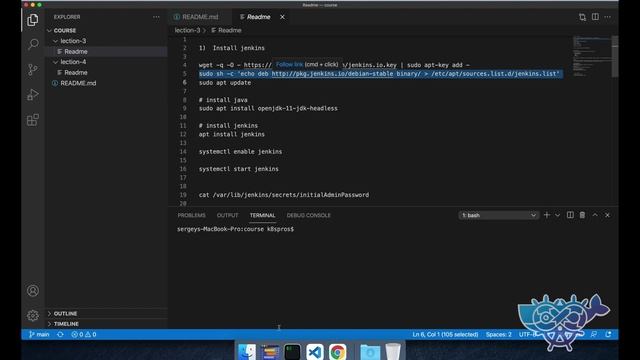Switch to the PROBLEMS tab
Screen dimensions: 640x360
(191, 215)
